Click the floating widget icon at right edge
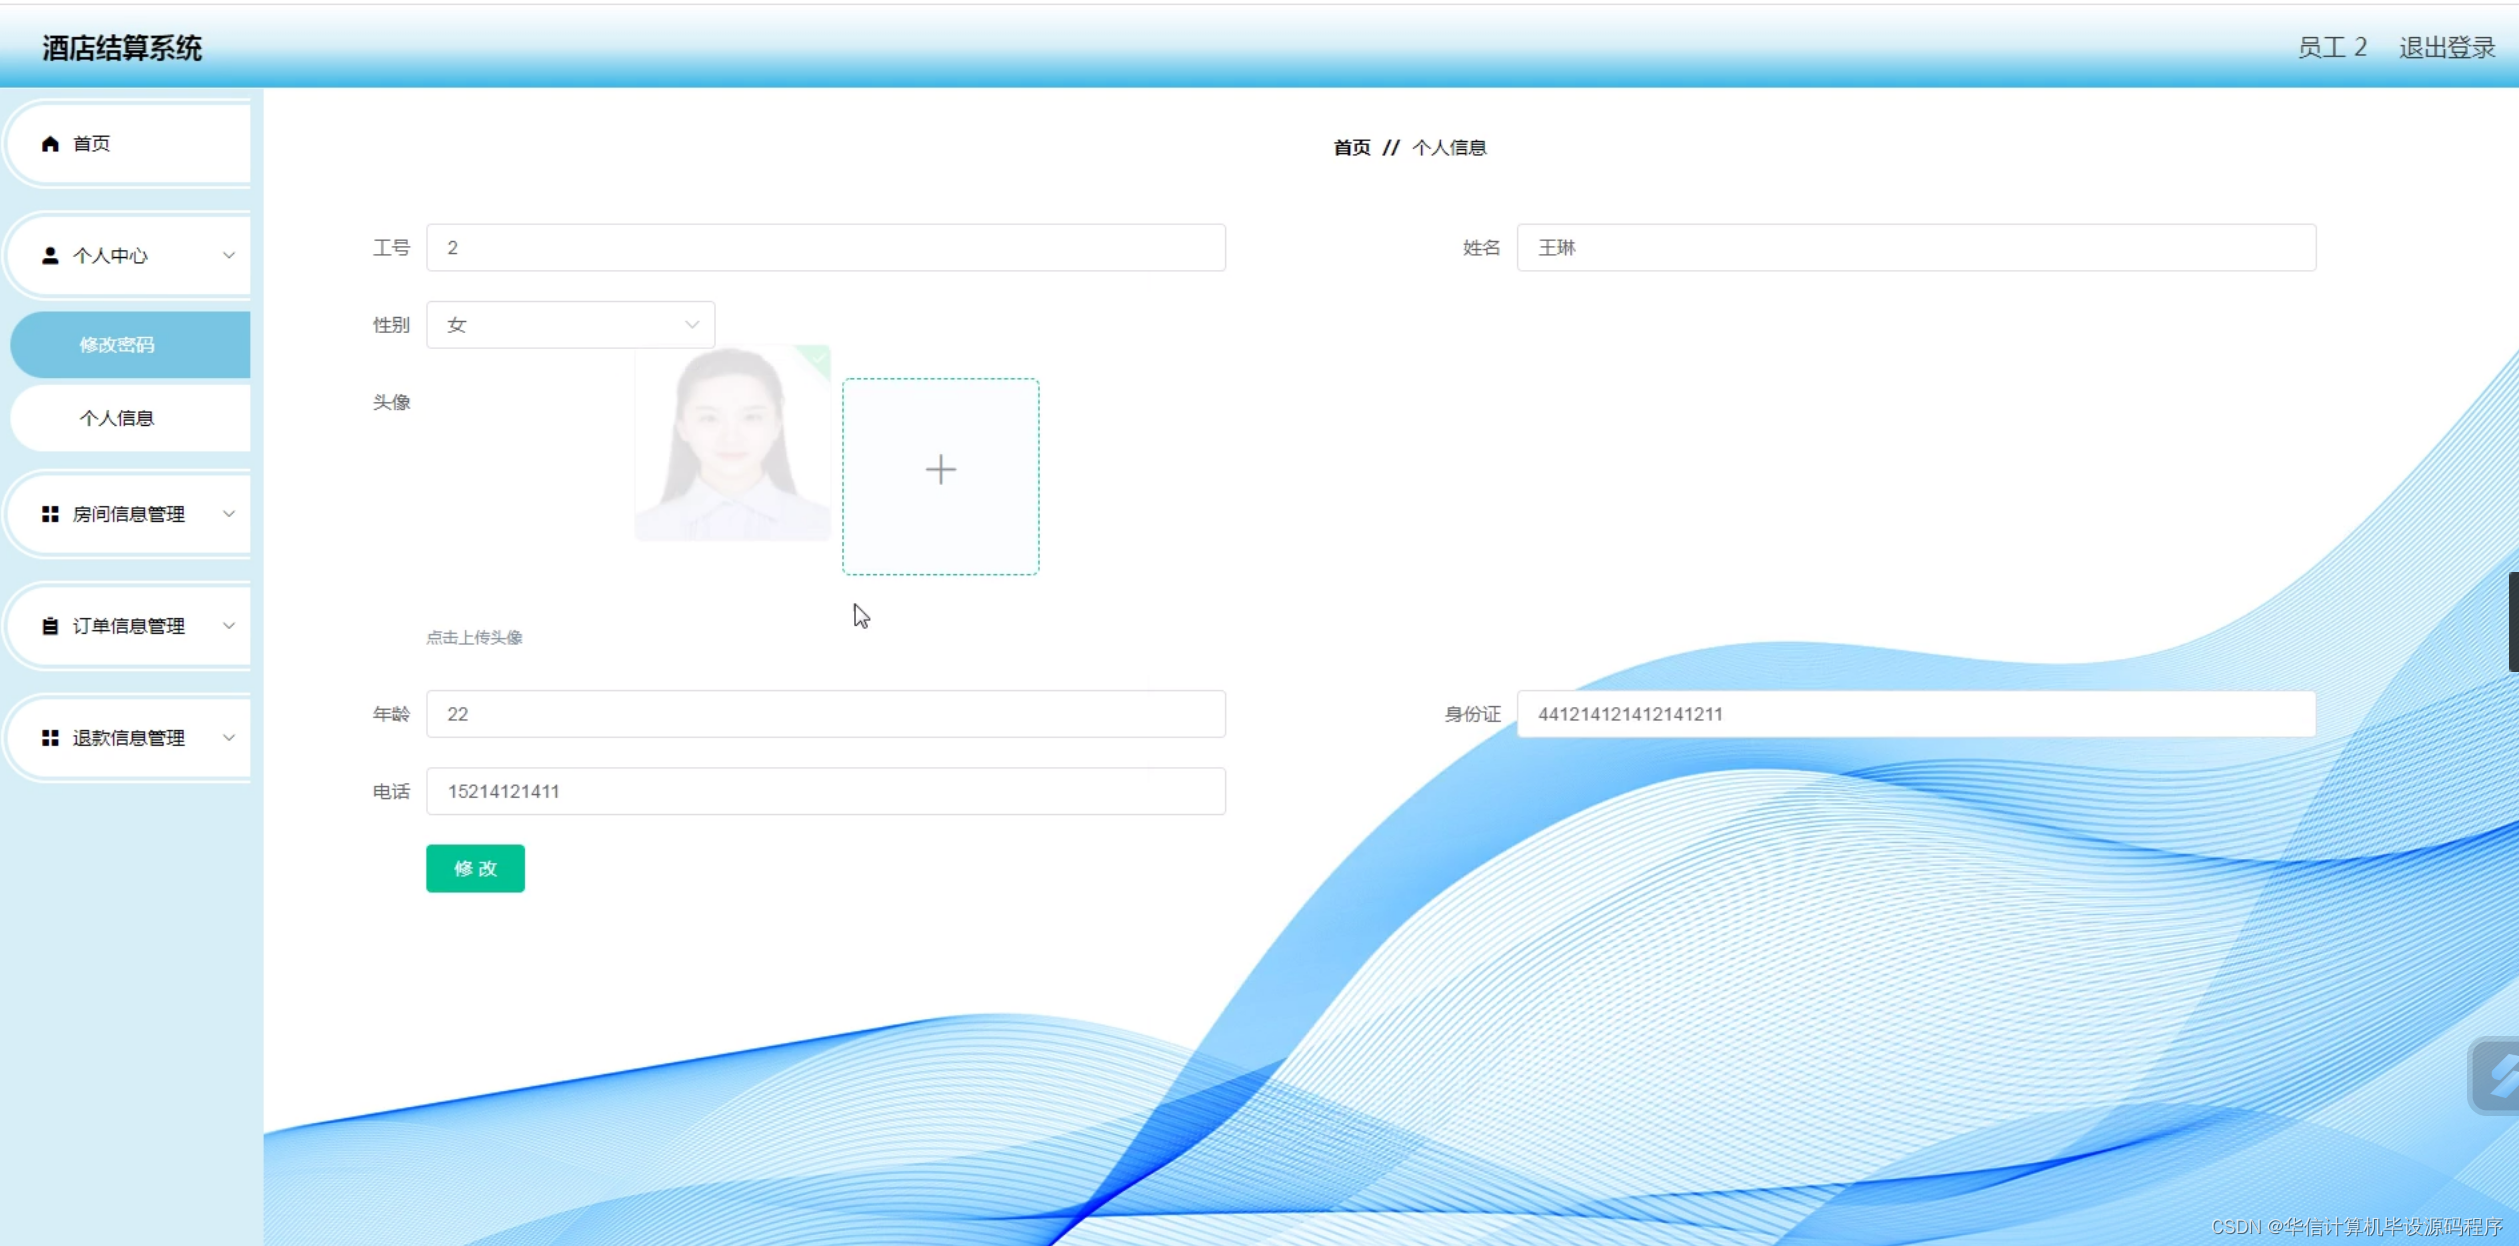Viewport: 2519px width, 1246px height. point(2498,1077)
